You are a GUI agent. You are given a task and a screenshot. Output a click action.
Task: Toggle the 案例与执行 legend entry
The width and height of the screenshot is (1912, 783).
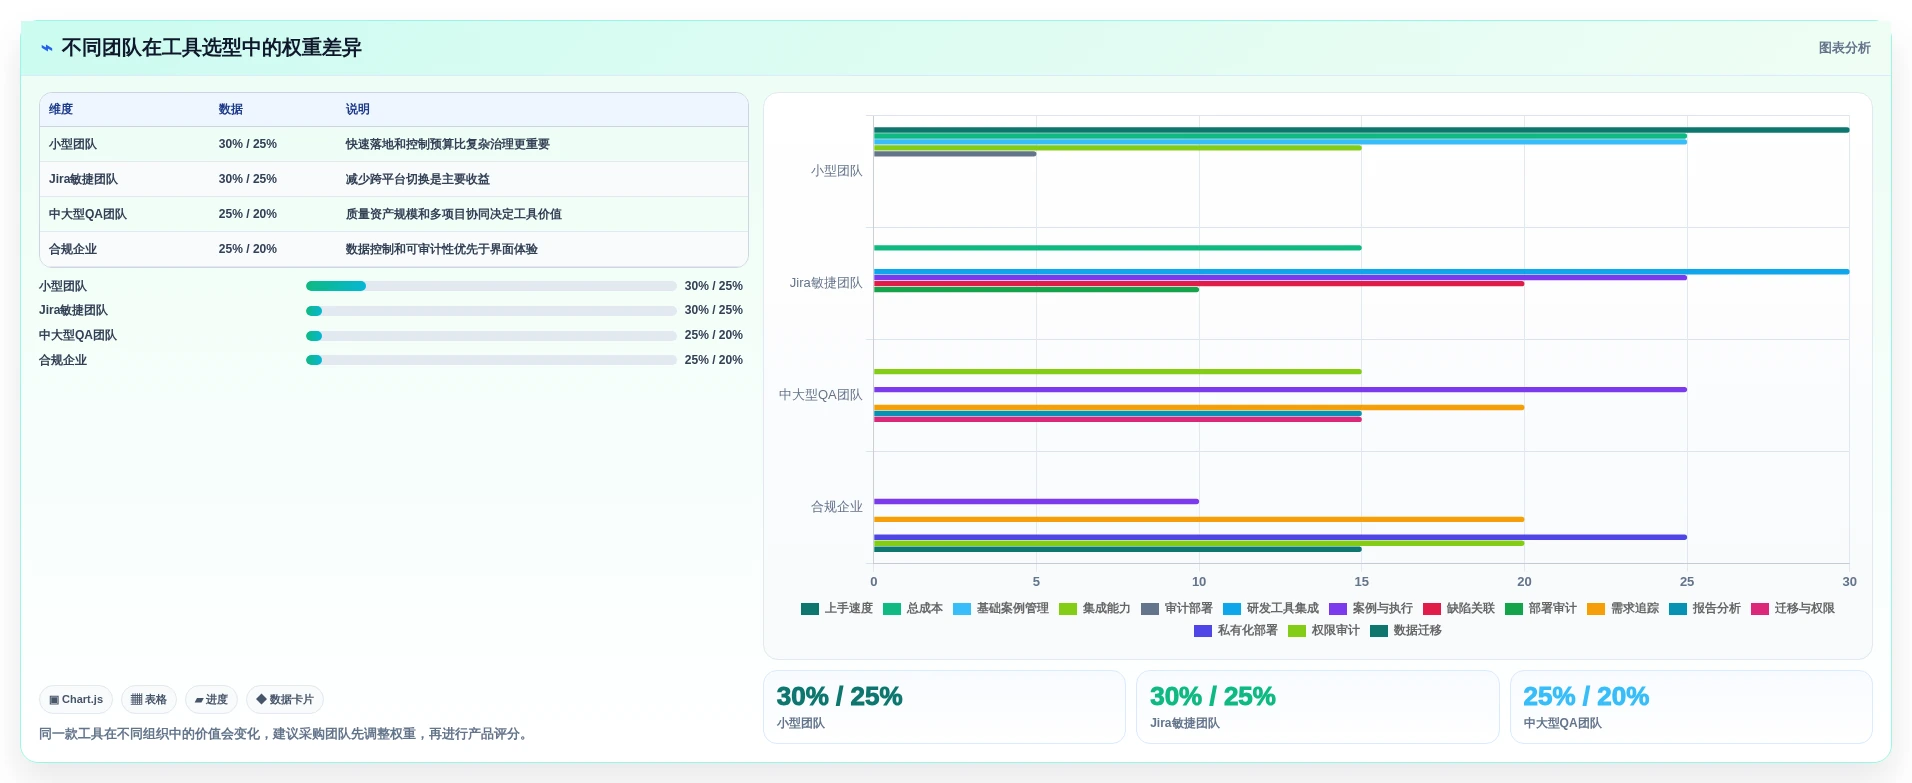[1371, 608]
